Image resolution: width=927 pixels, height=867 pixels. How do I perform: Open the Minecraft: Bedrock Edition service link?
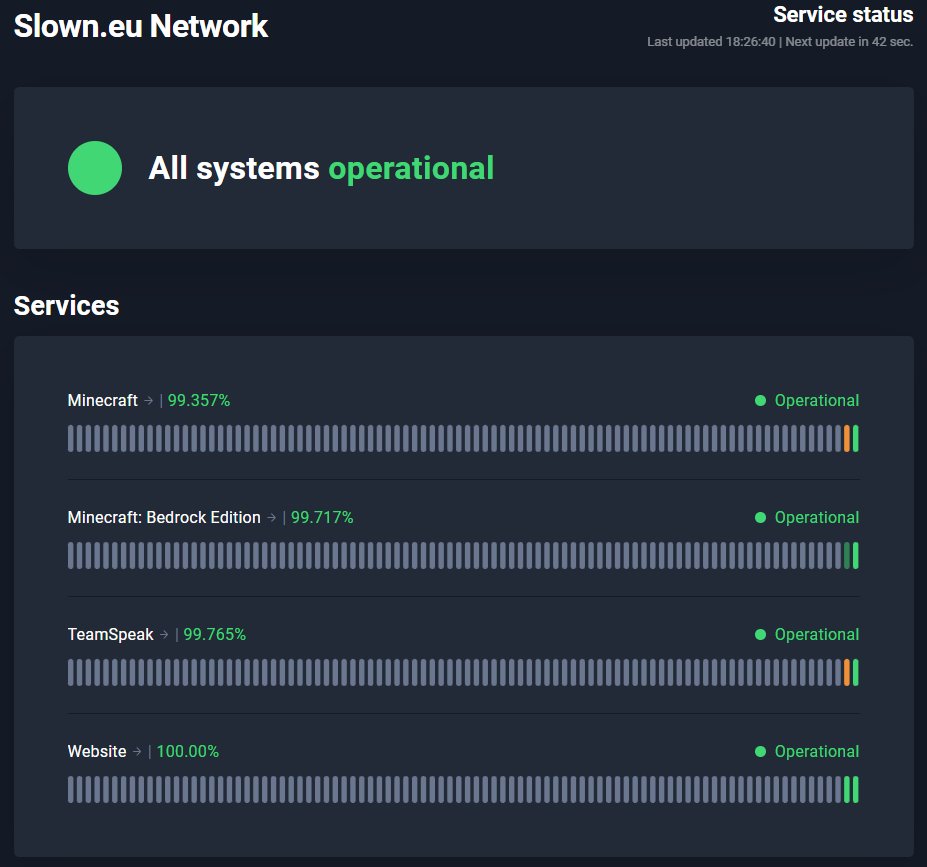point(164,517)
